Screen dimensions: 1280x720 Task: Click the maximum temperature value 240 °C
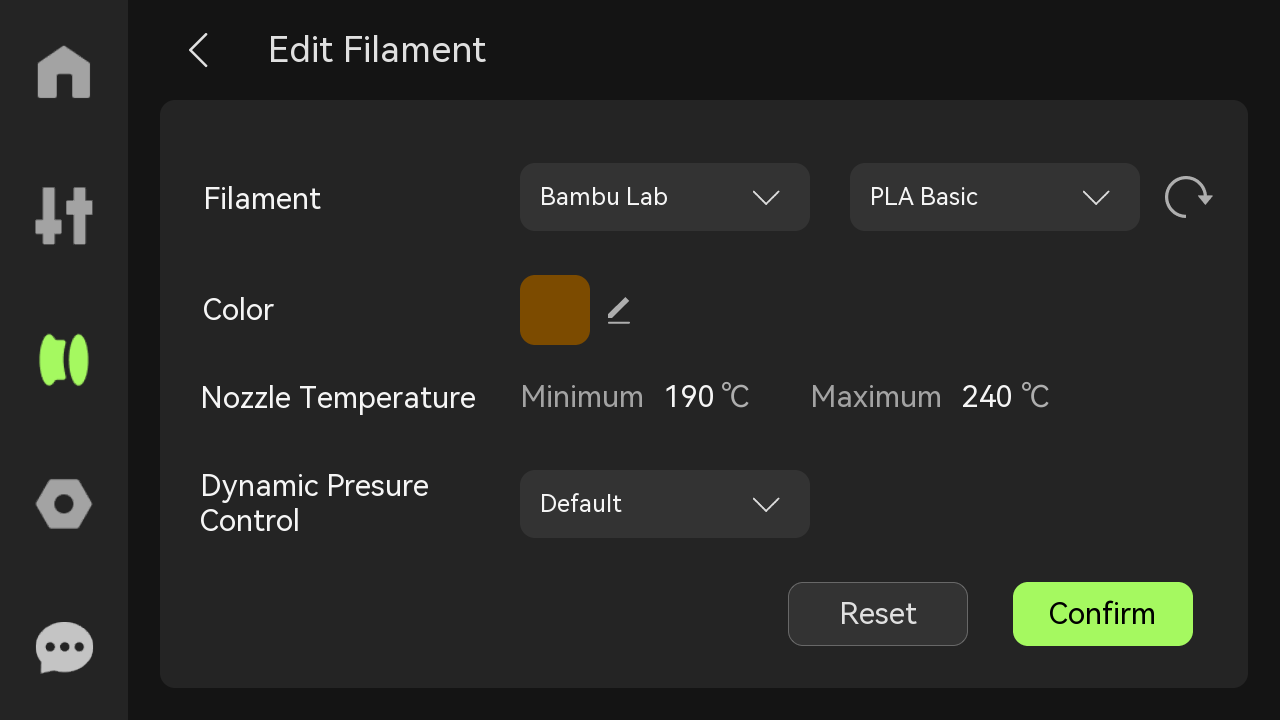[1005, 397]
